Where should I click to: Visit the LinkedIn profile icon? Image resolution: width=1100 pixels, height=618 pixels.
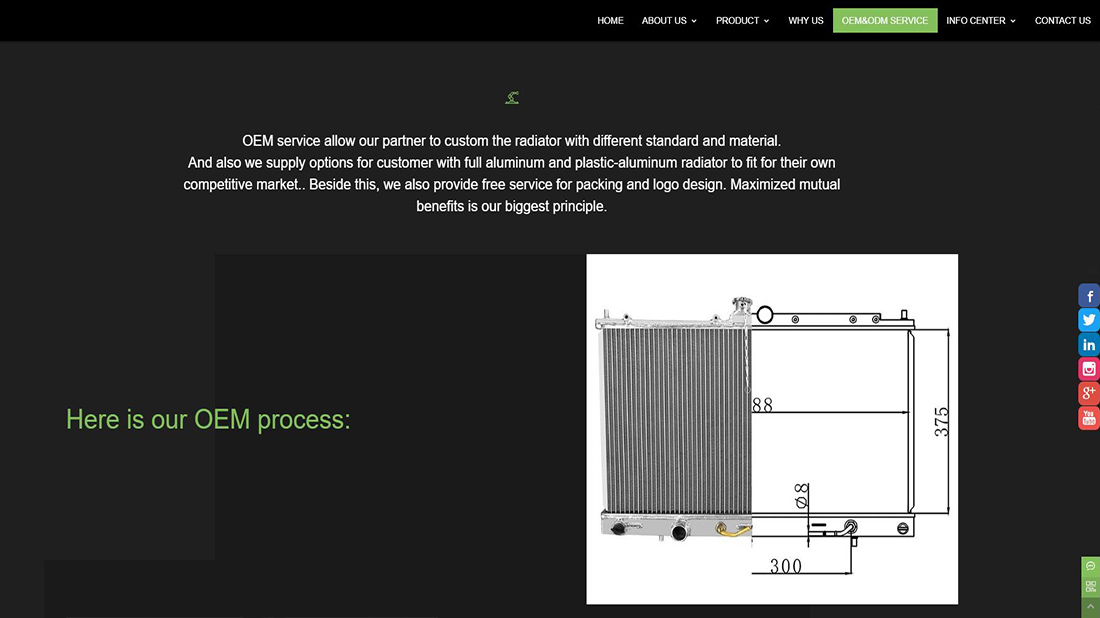pyautogui.click(x=1089, y=345)
